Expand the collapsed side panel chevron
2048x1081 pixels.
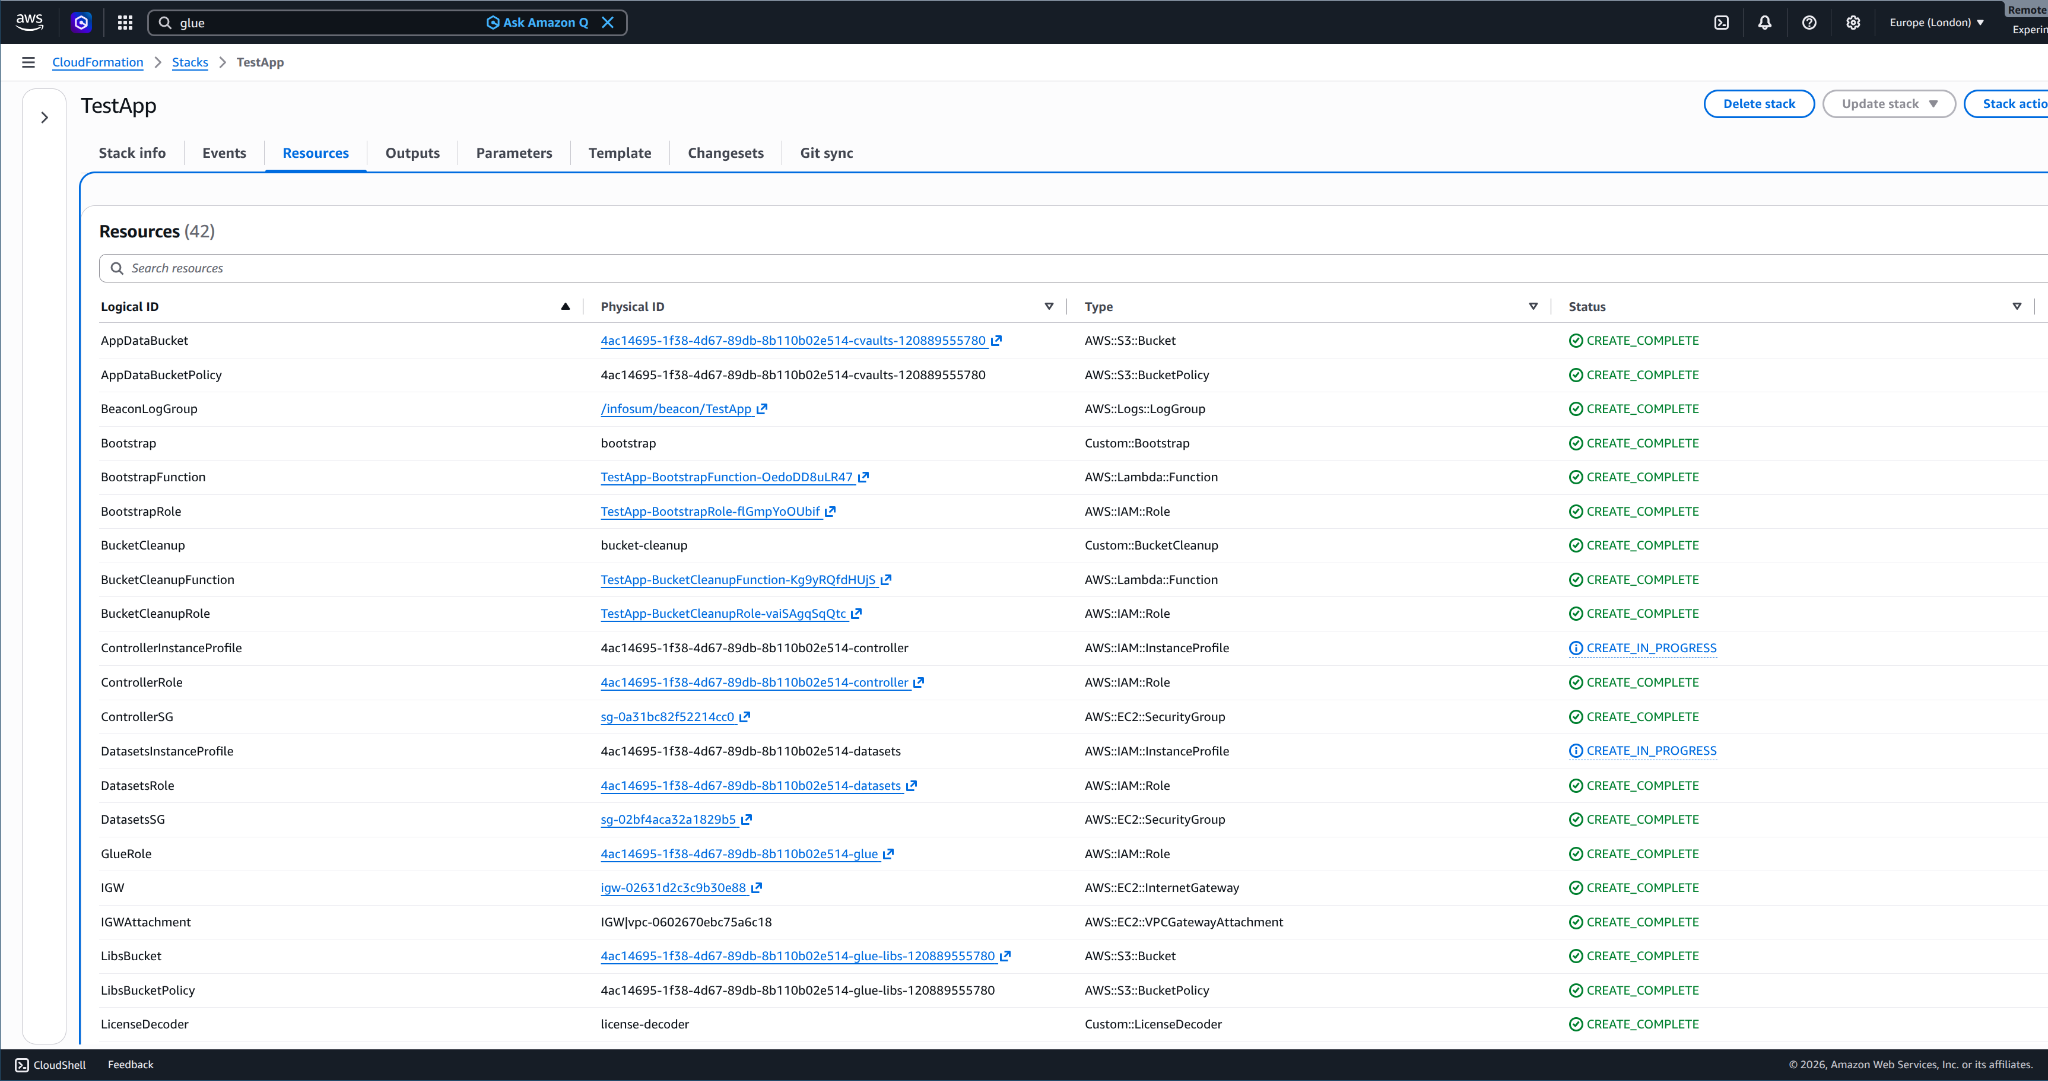pyautogui.click(x=44, y=117)
